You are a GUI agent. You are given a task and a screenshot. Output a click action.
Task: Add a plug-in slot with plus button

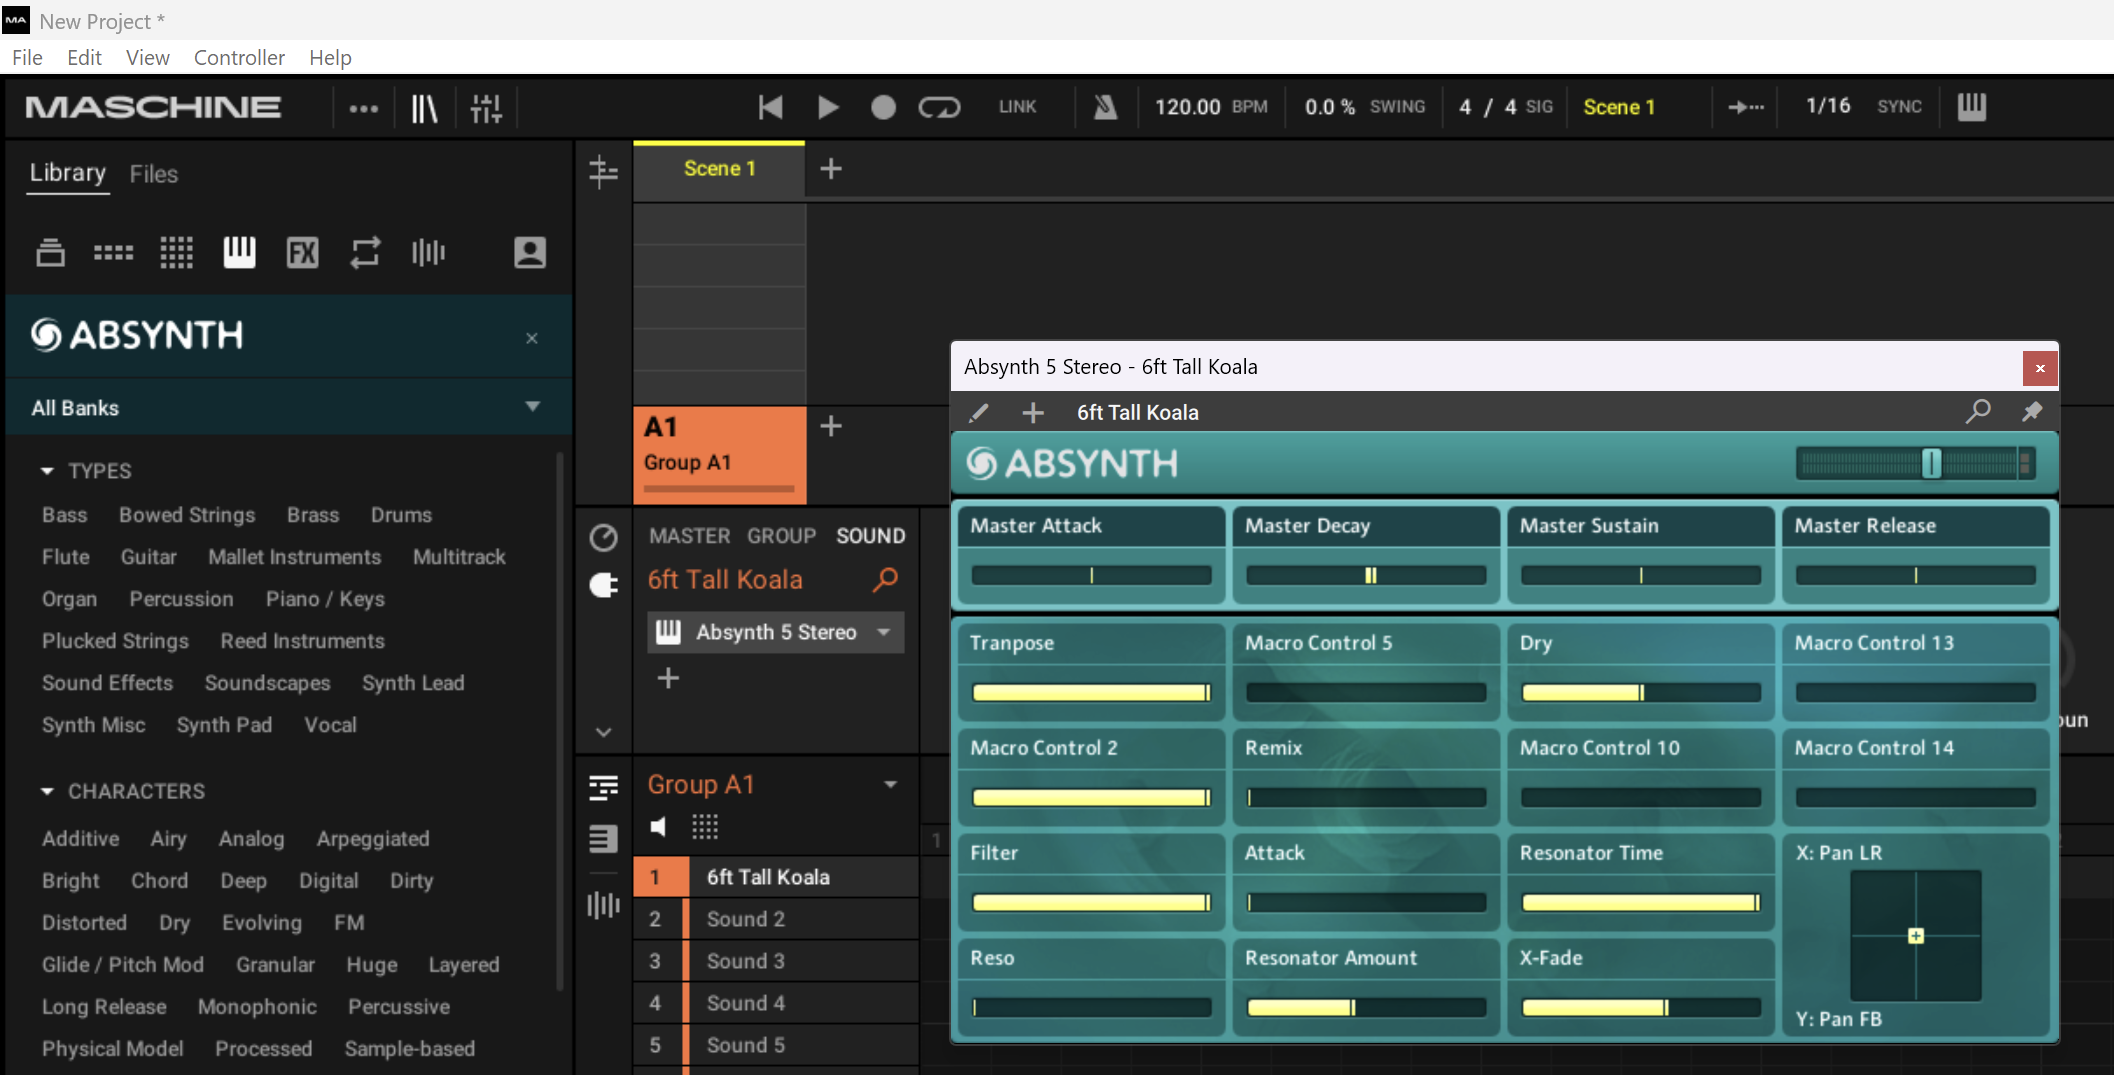[x=669, y=678]
